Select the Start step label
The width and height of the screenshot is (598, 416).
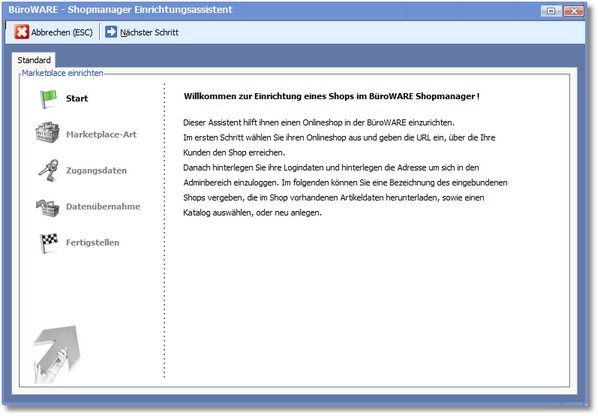pos(77,98)
